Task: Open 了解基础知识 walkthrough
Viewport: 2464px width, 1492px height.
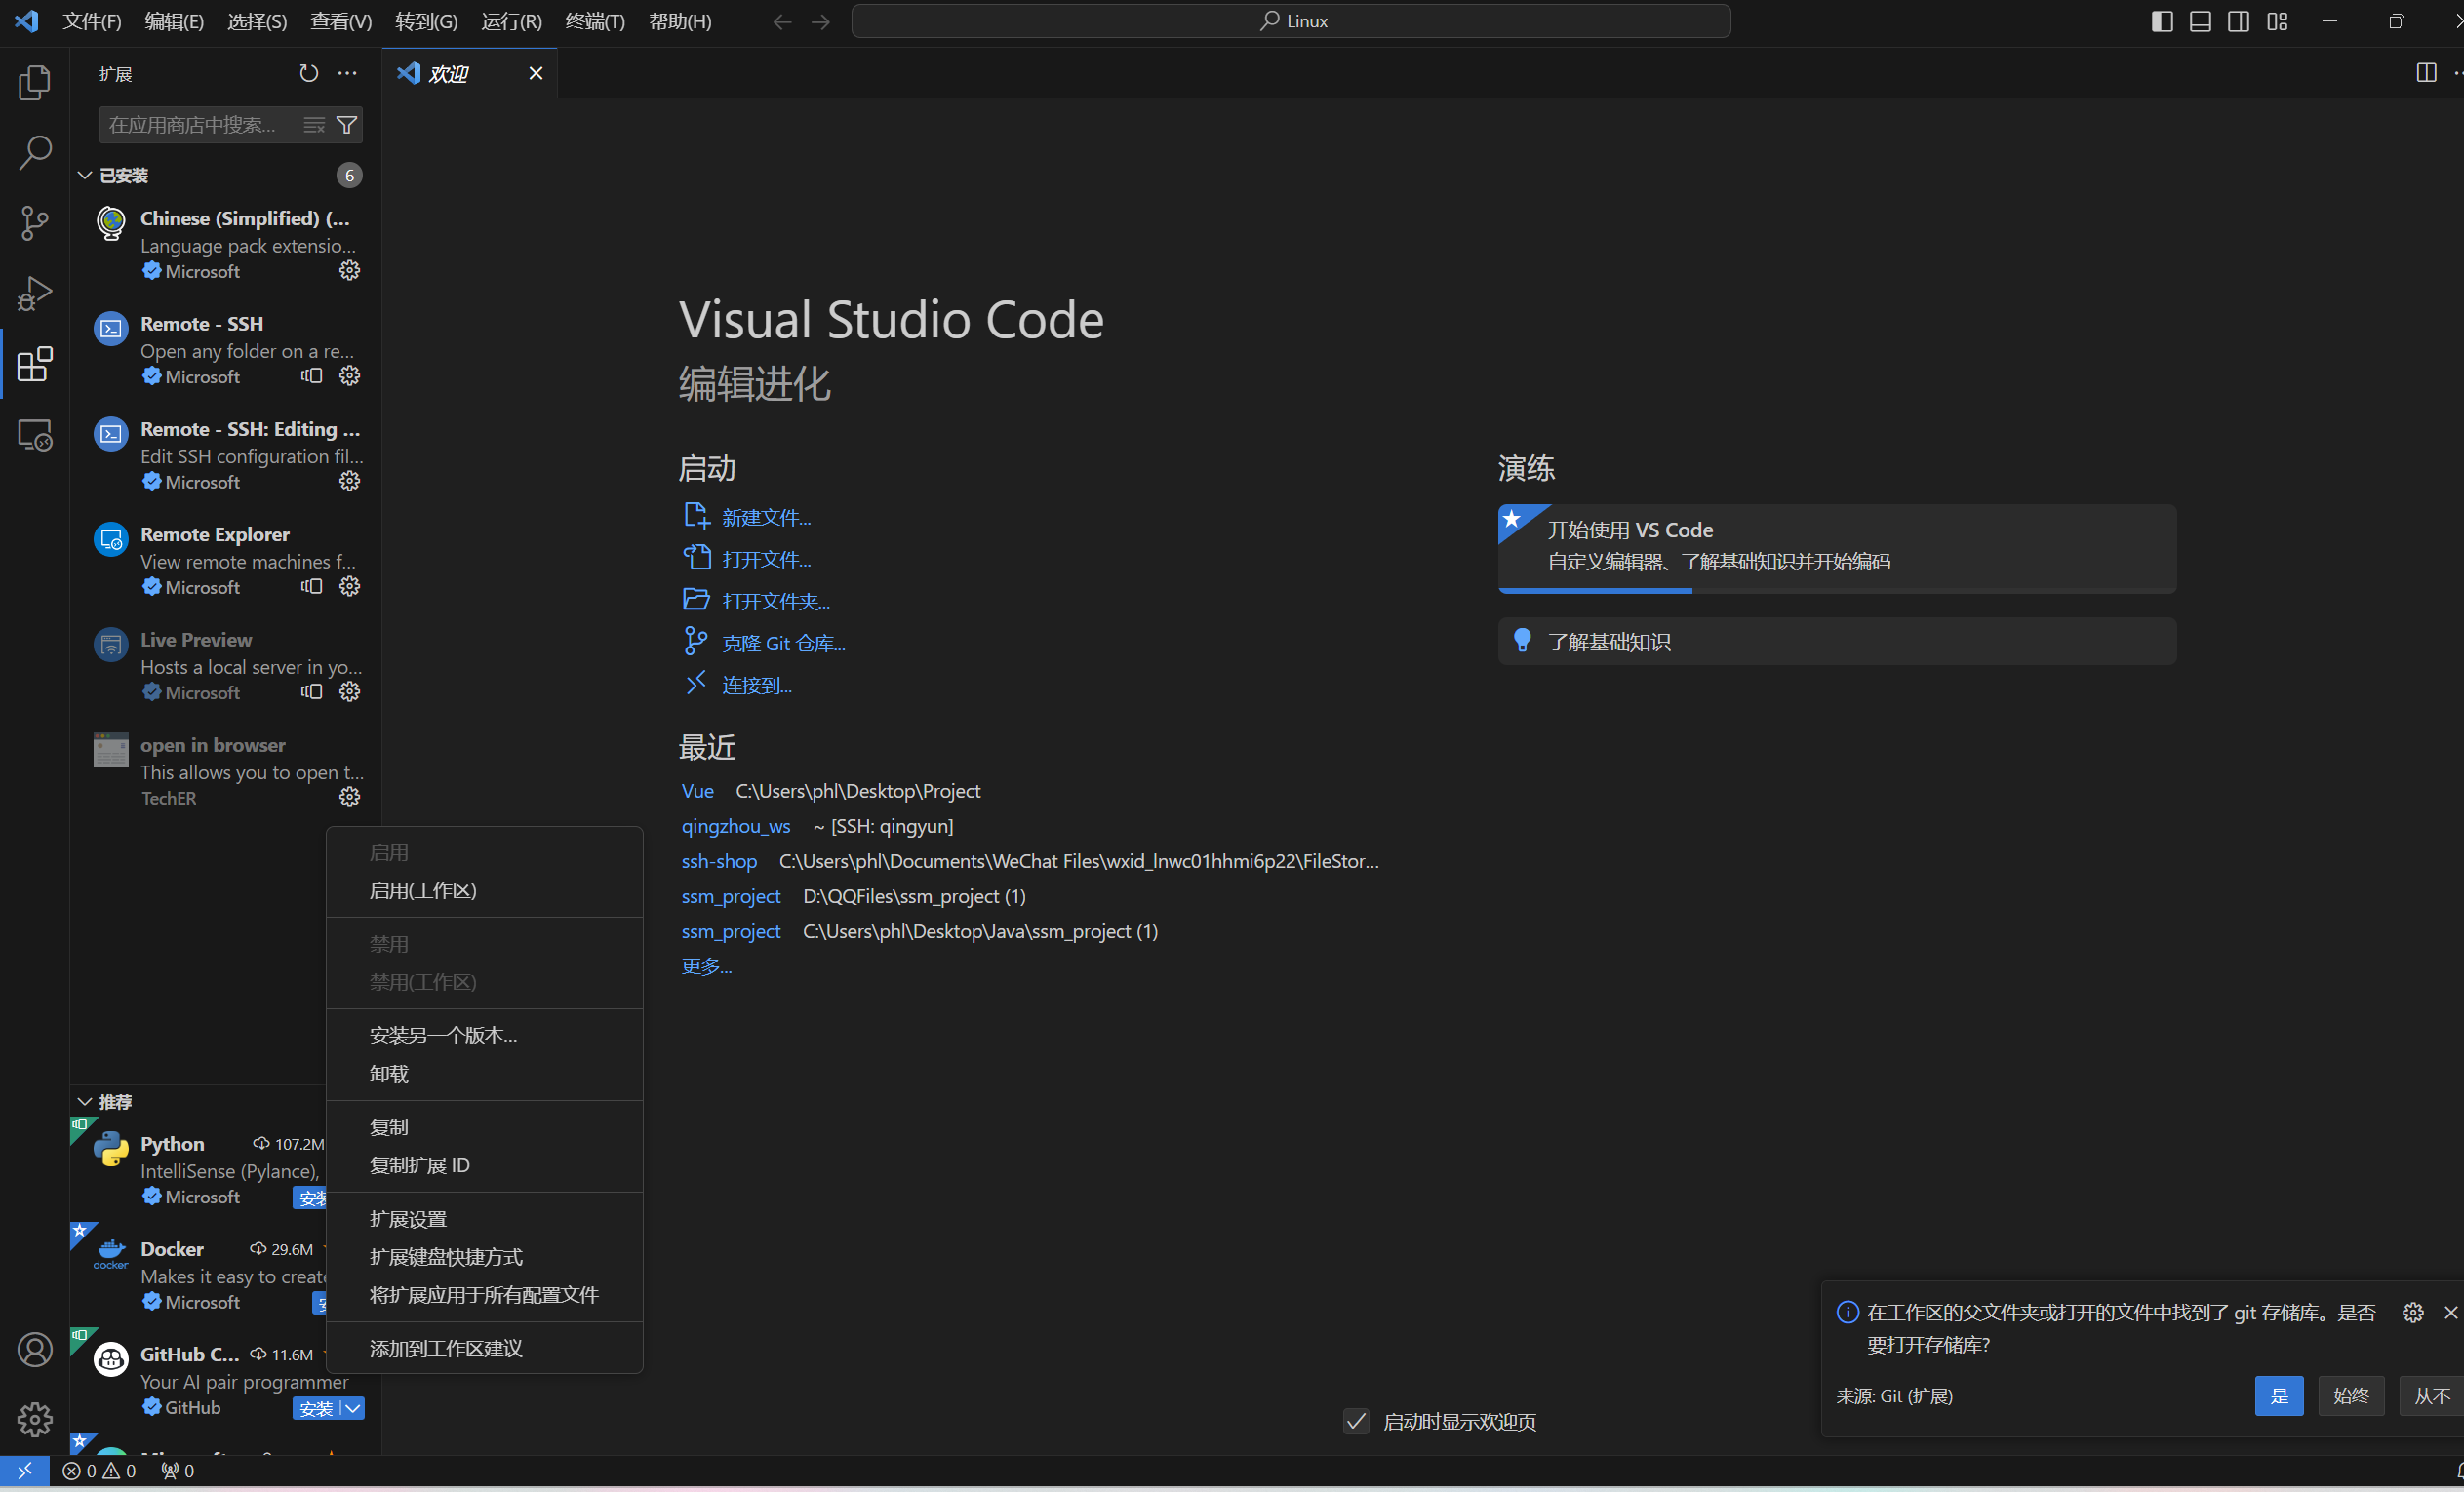Action: pyautogui.click(x=1837, y=641)
